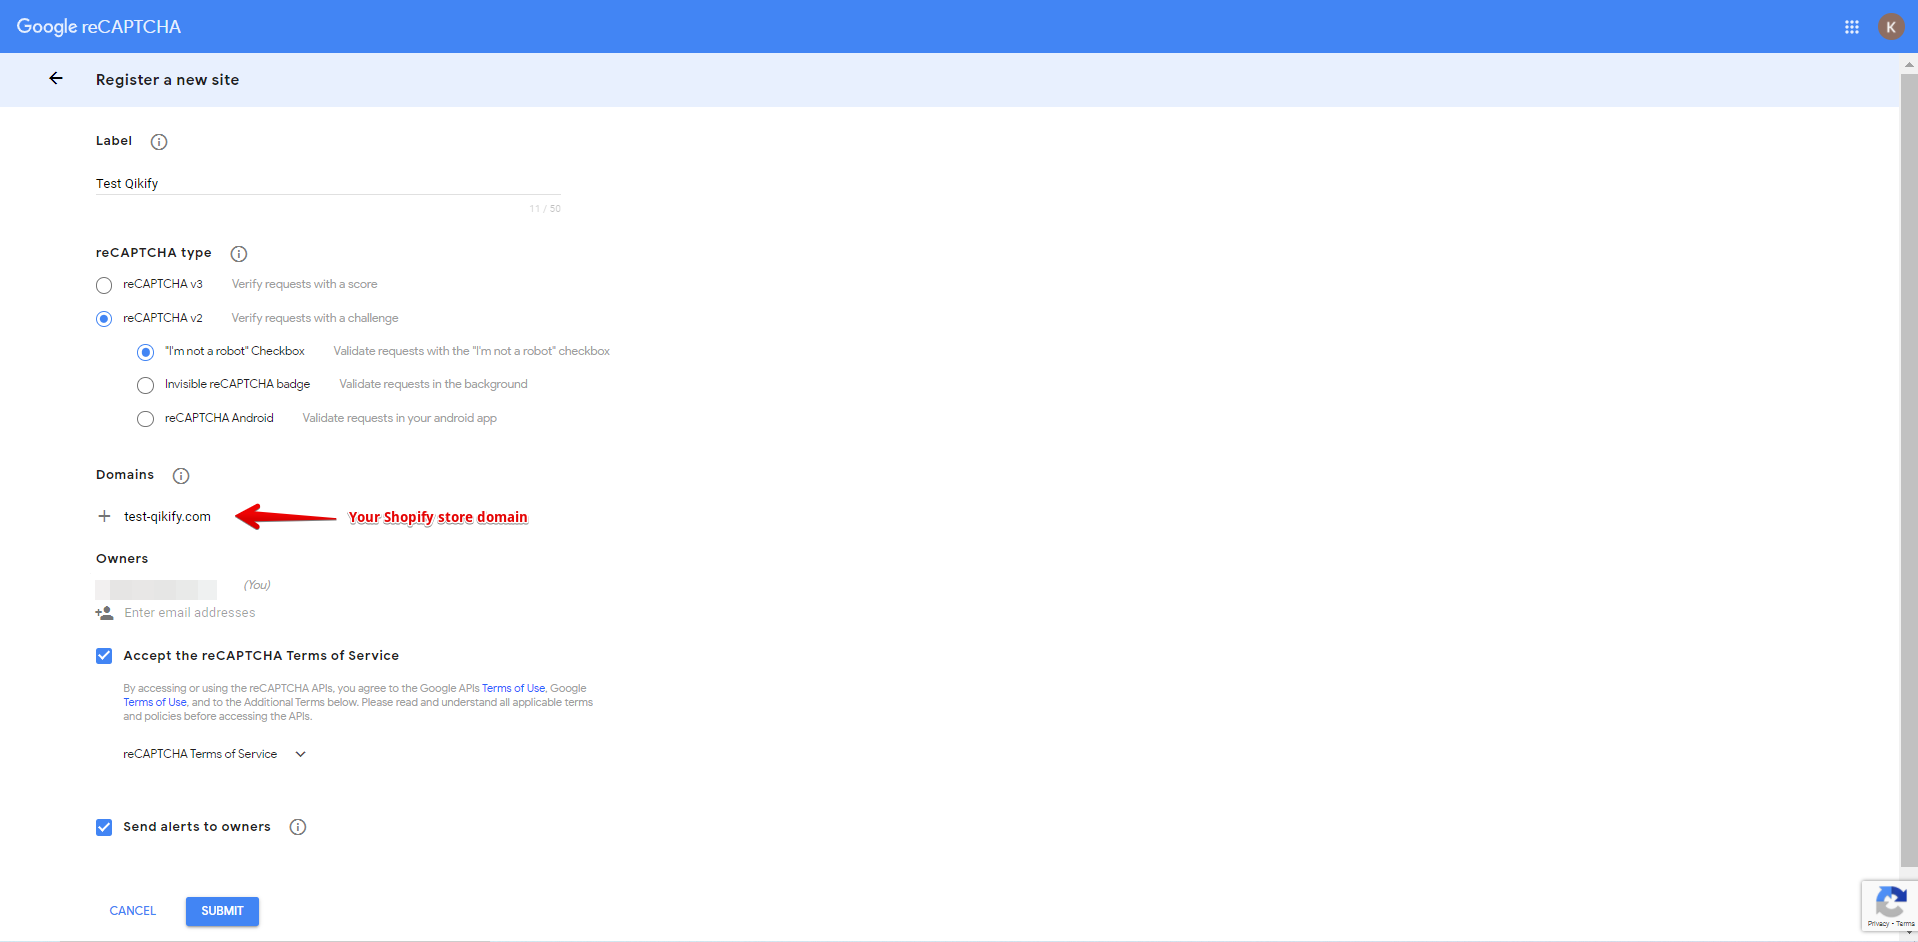Focus the Enter email addresses field
Image resolution: width=1918 pixels, height=942 pixels.
(x=190, y=613)
